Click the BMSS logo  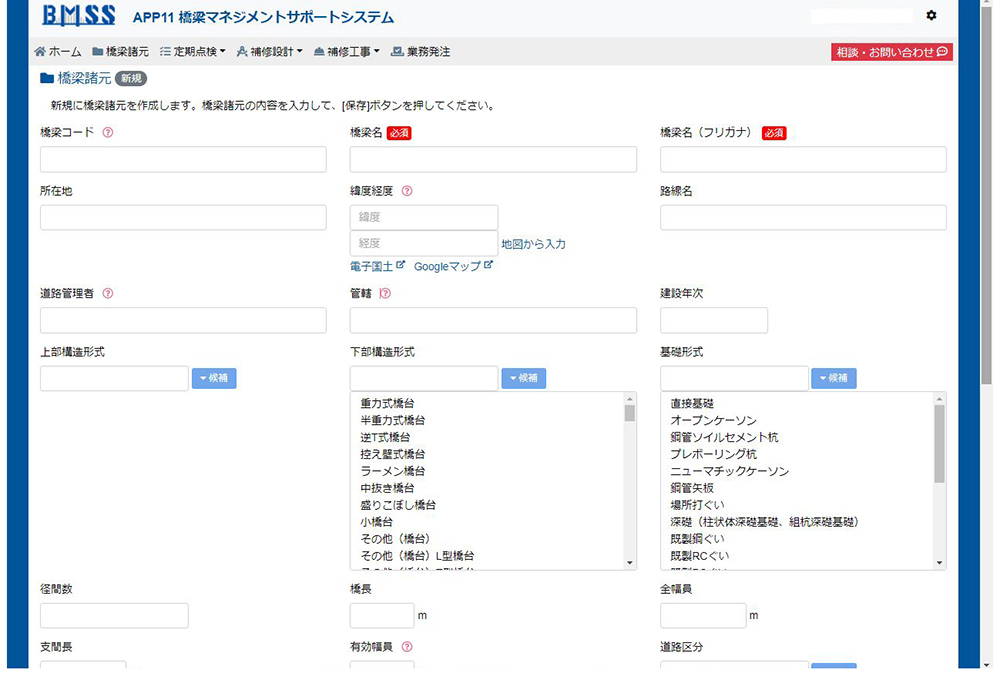click(79, 16)
